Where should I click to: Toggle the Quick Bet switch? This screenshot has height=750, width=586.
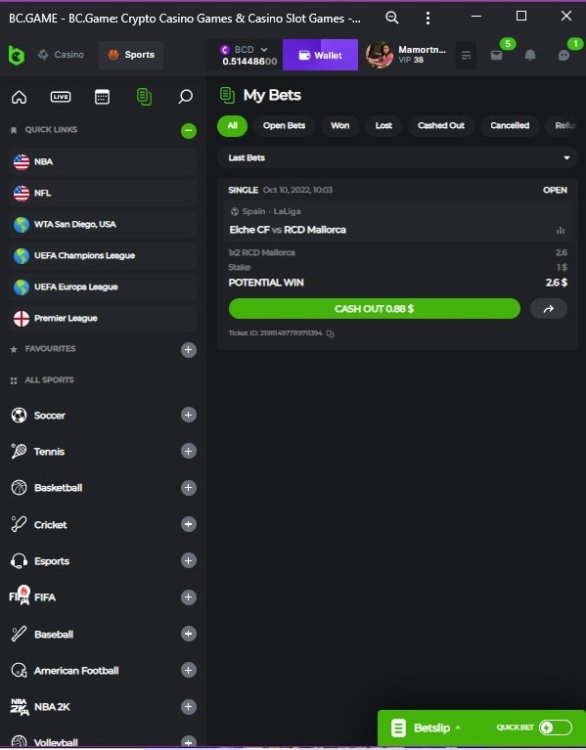(x=555, y=728)
